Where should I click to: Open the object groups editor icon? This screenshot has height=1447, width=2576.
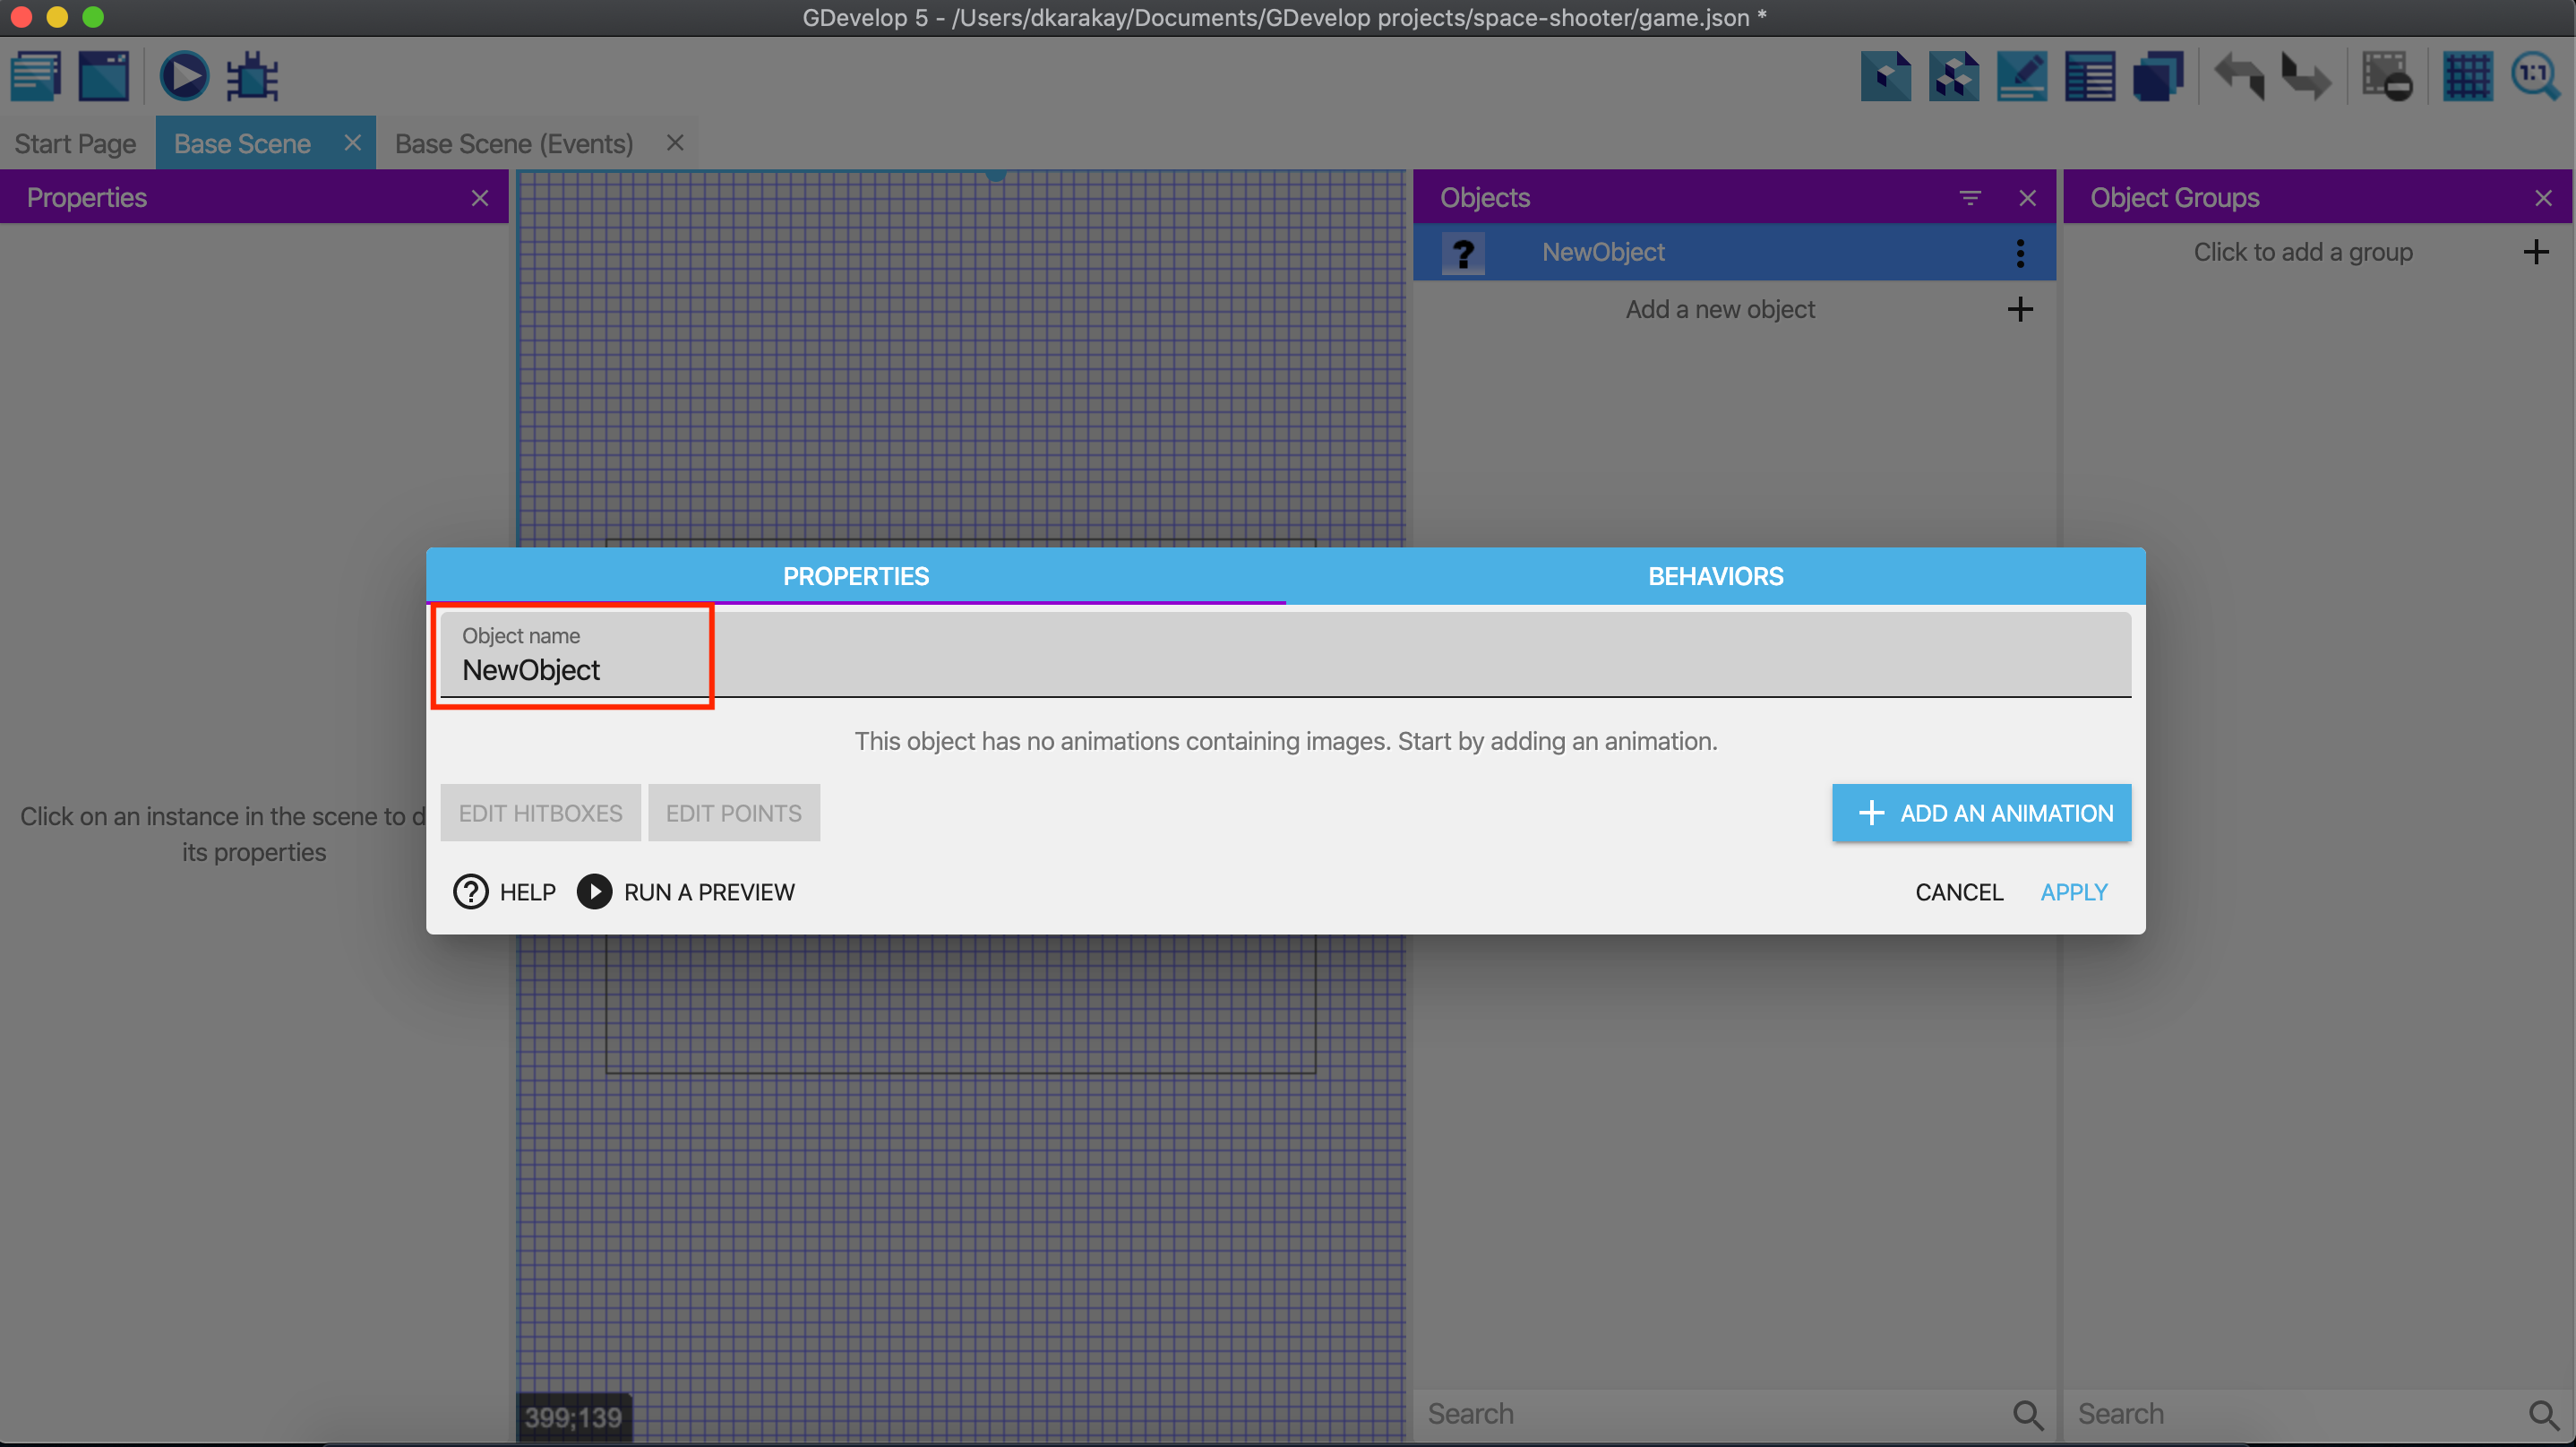click(1953, 76)
